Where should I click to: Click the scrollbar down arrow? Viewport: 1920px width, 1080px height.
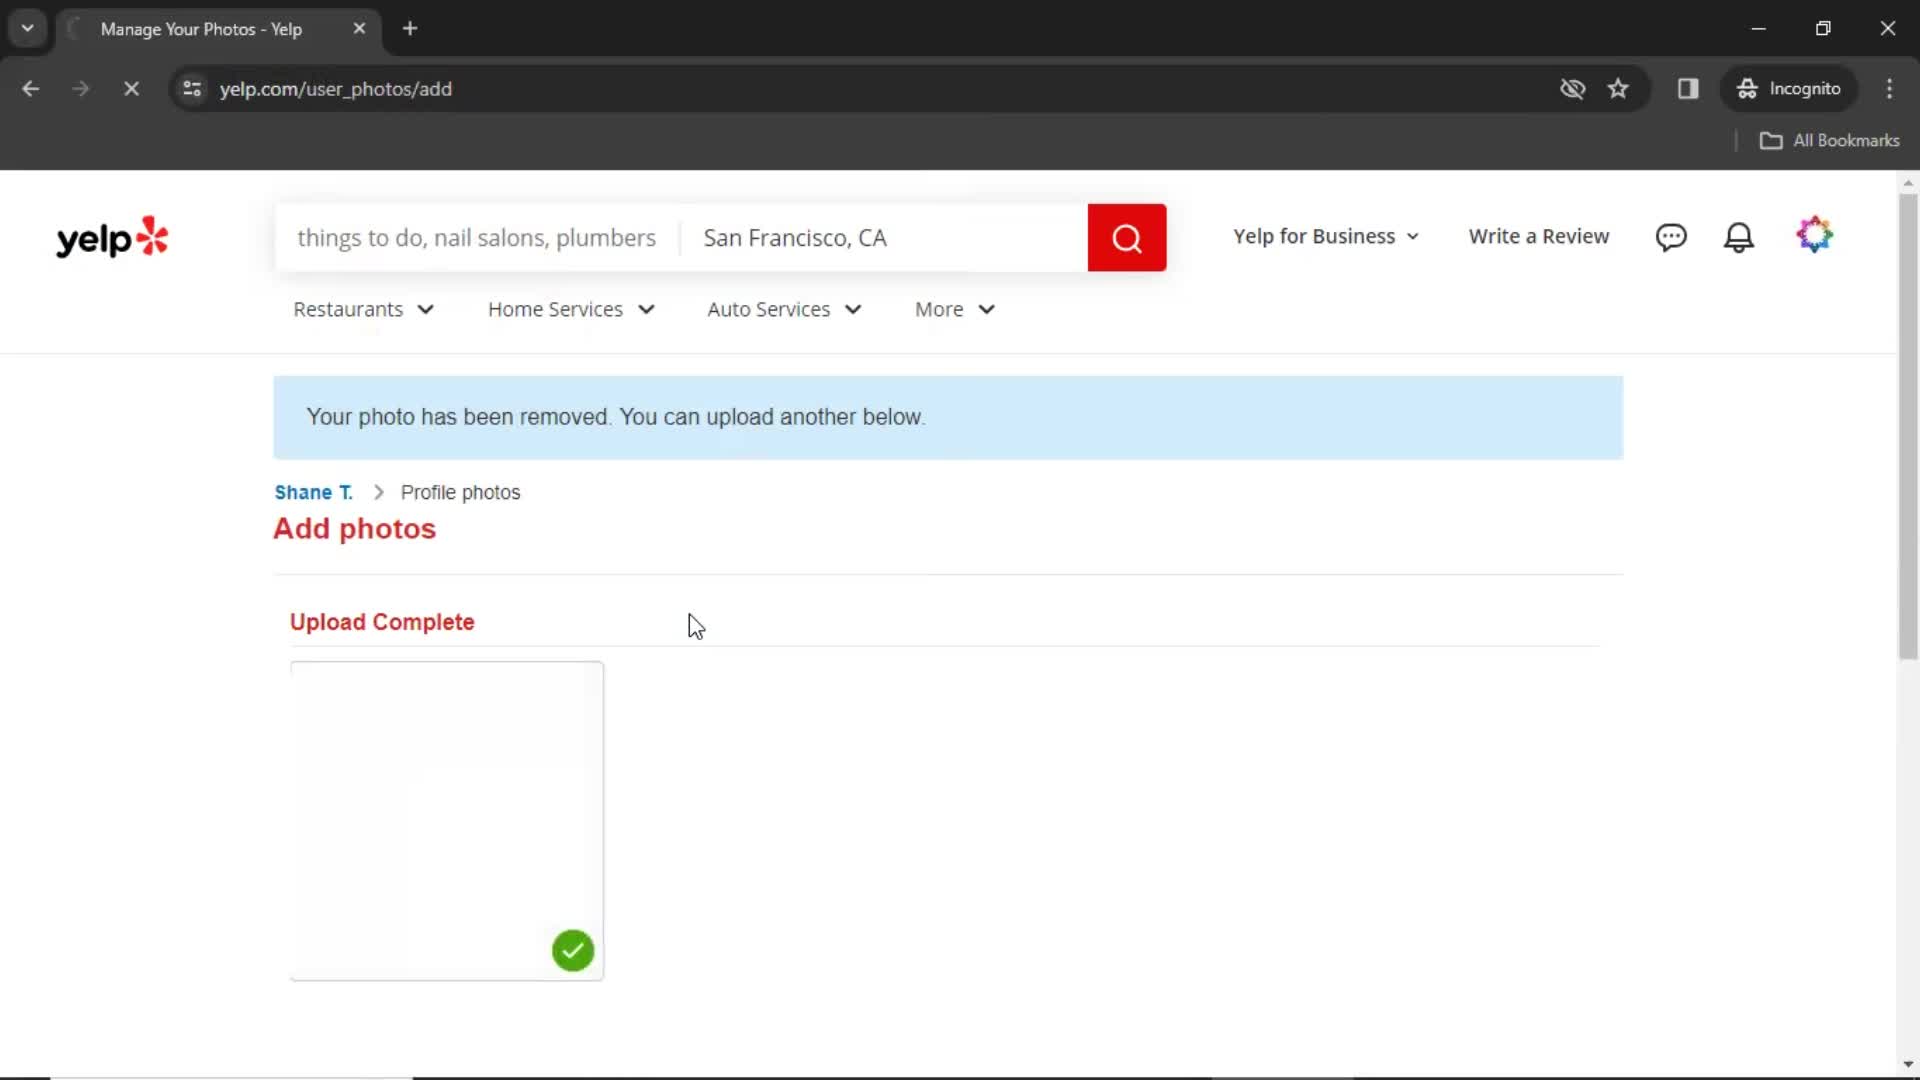point(1908,1065)
